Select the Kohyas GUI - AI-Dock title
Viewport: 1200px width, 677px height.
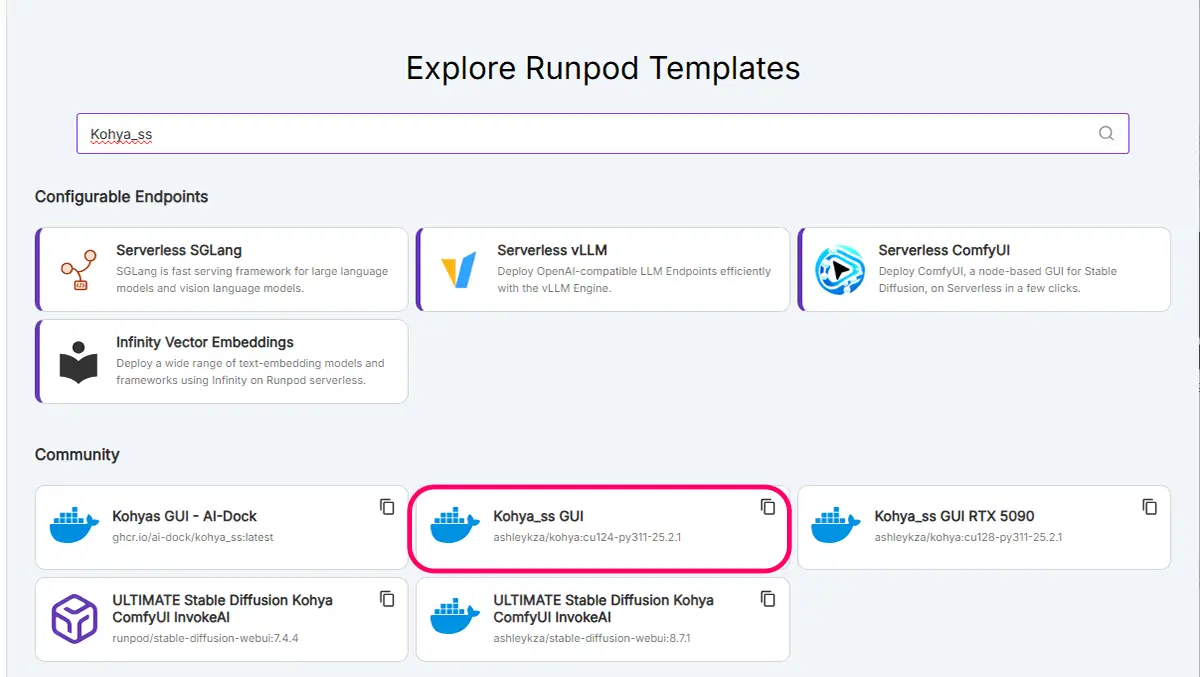point(185,516)
